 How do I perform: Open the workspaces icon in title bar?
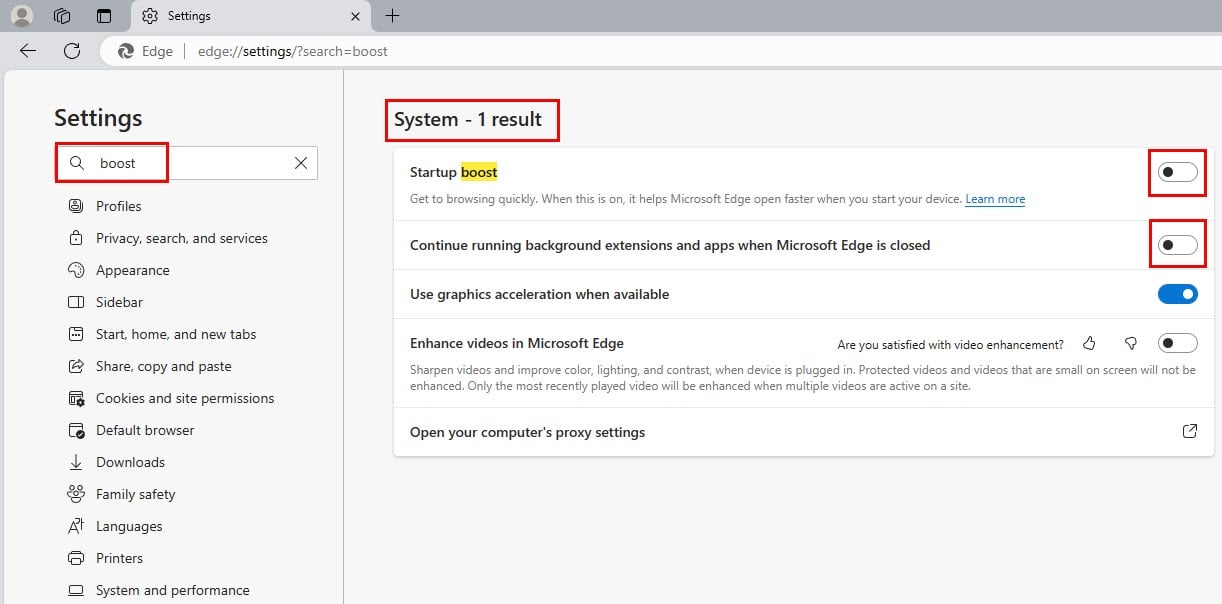point(62,16)
